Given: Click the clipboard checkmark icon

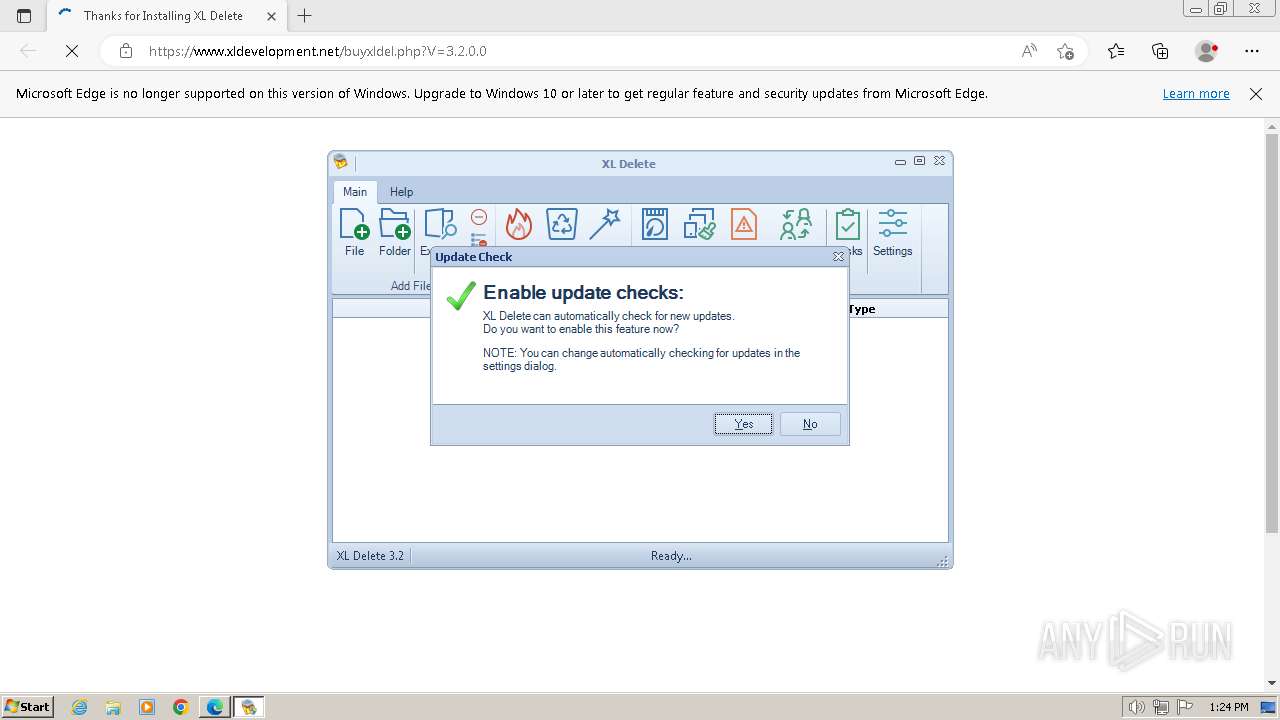Looking at the screenshot, I should coord(848,224).
